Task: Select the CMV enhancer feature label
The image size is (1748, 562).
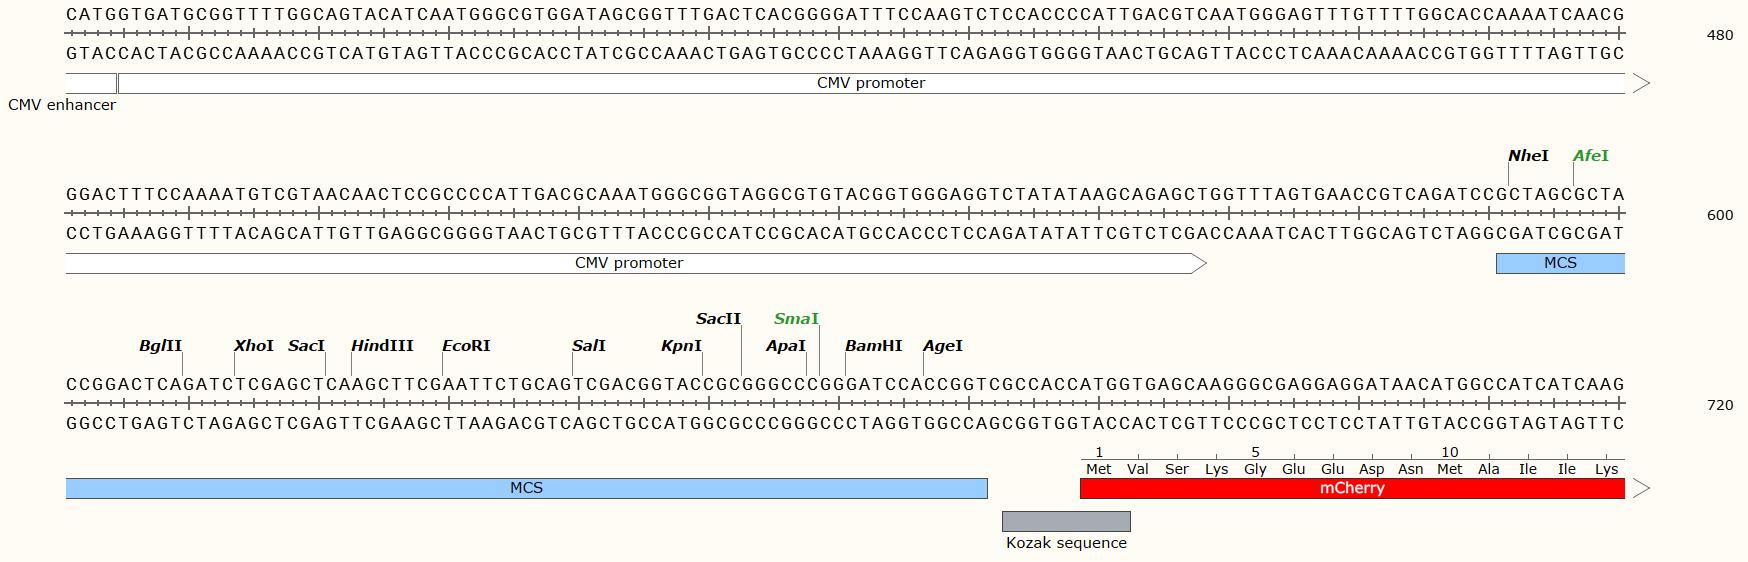Action: (x=62, y=105)
